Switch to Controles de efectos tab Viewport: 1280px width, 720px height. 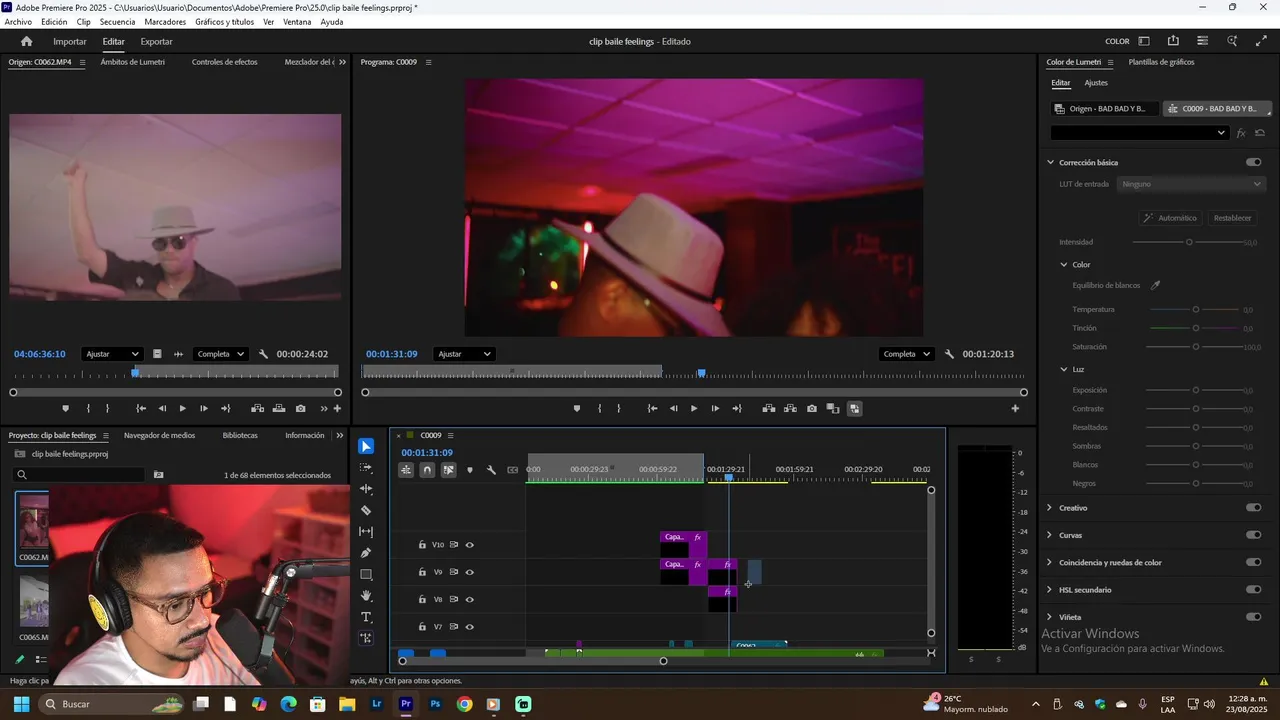tap(225, 62)
